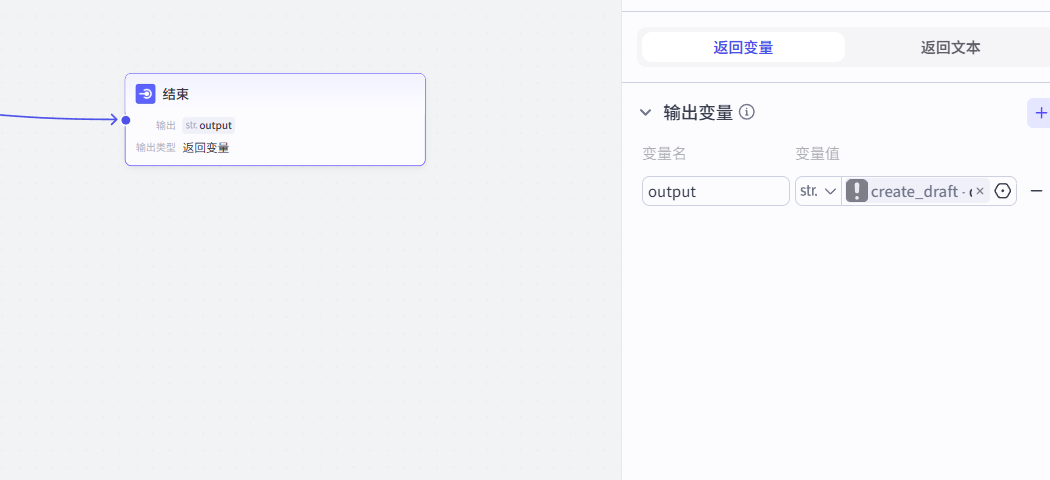
Task: Open the str. type dropdown
Action: point(818,191)
